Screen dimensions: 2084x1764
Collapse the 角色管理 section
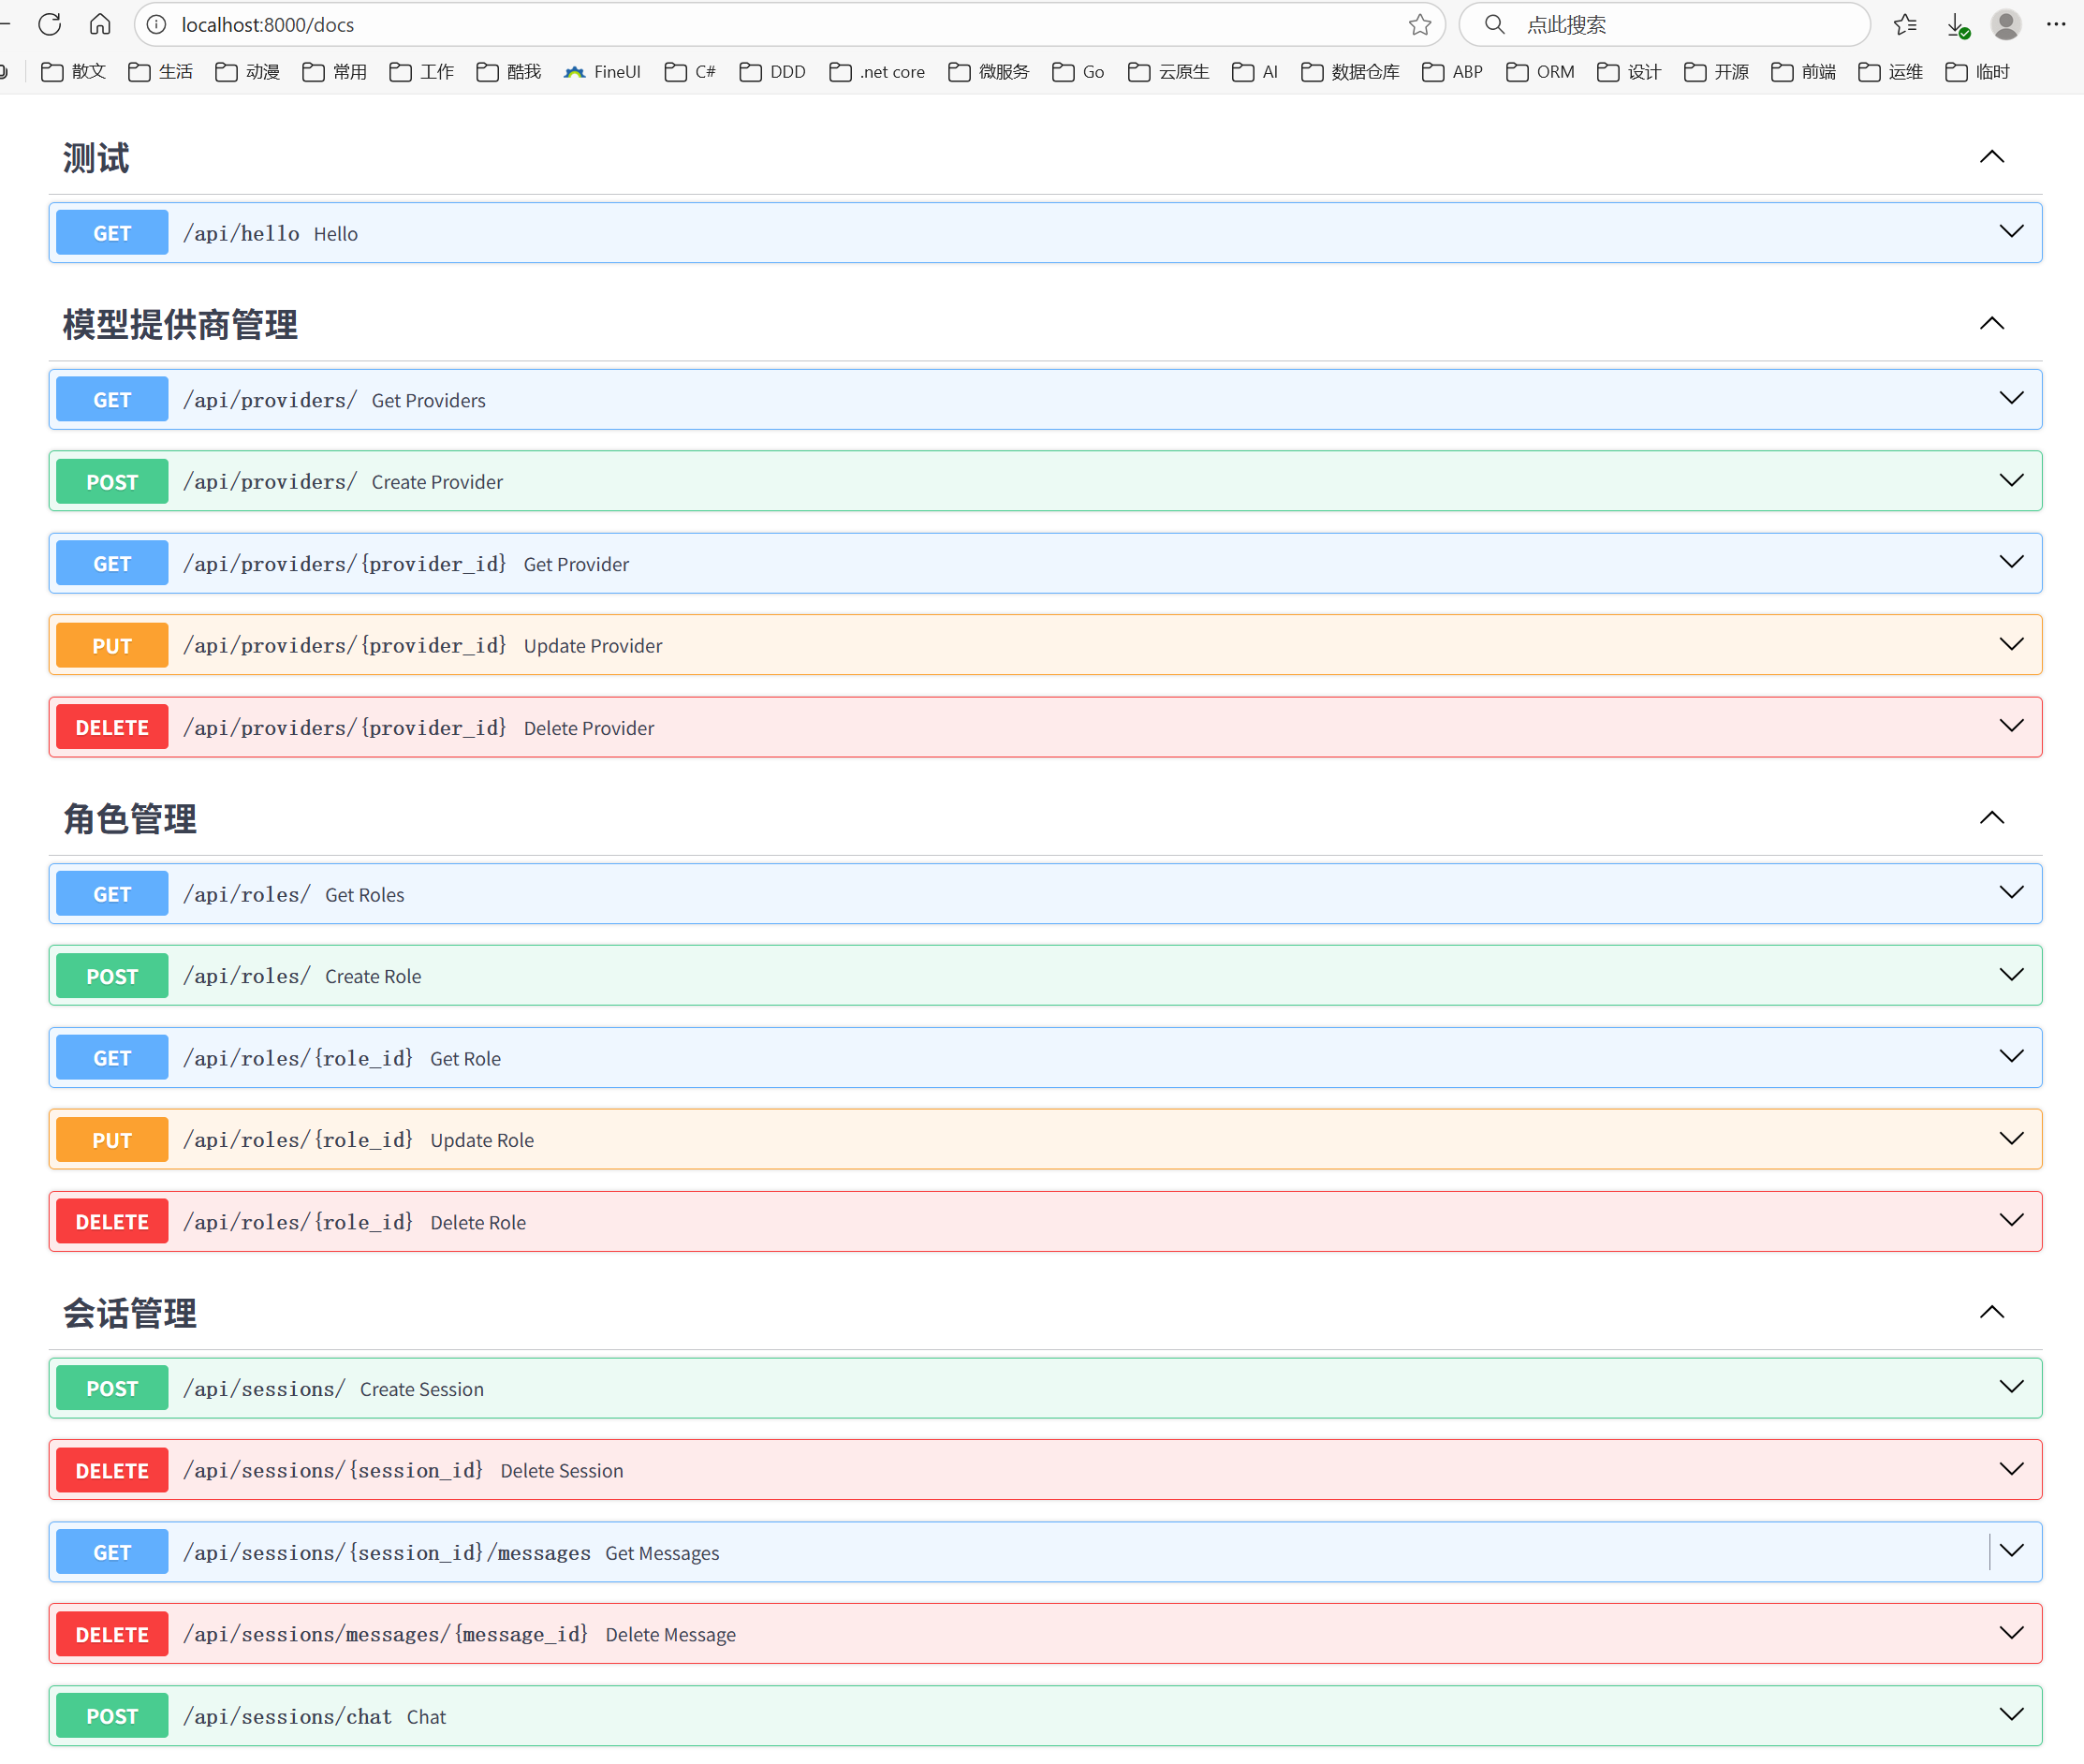pyautogui.click(x=1991, y=818)
